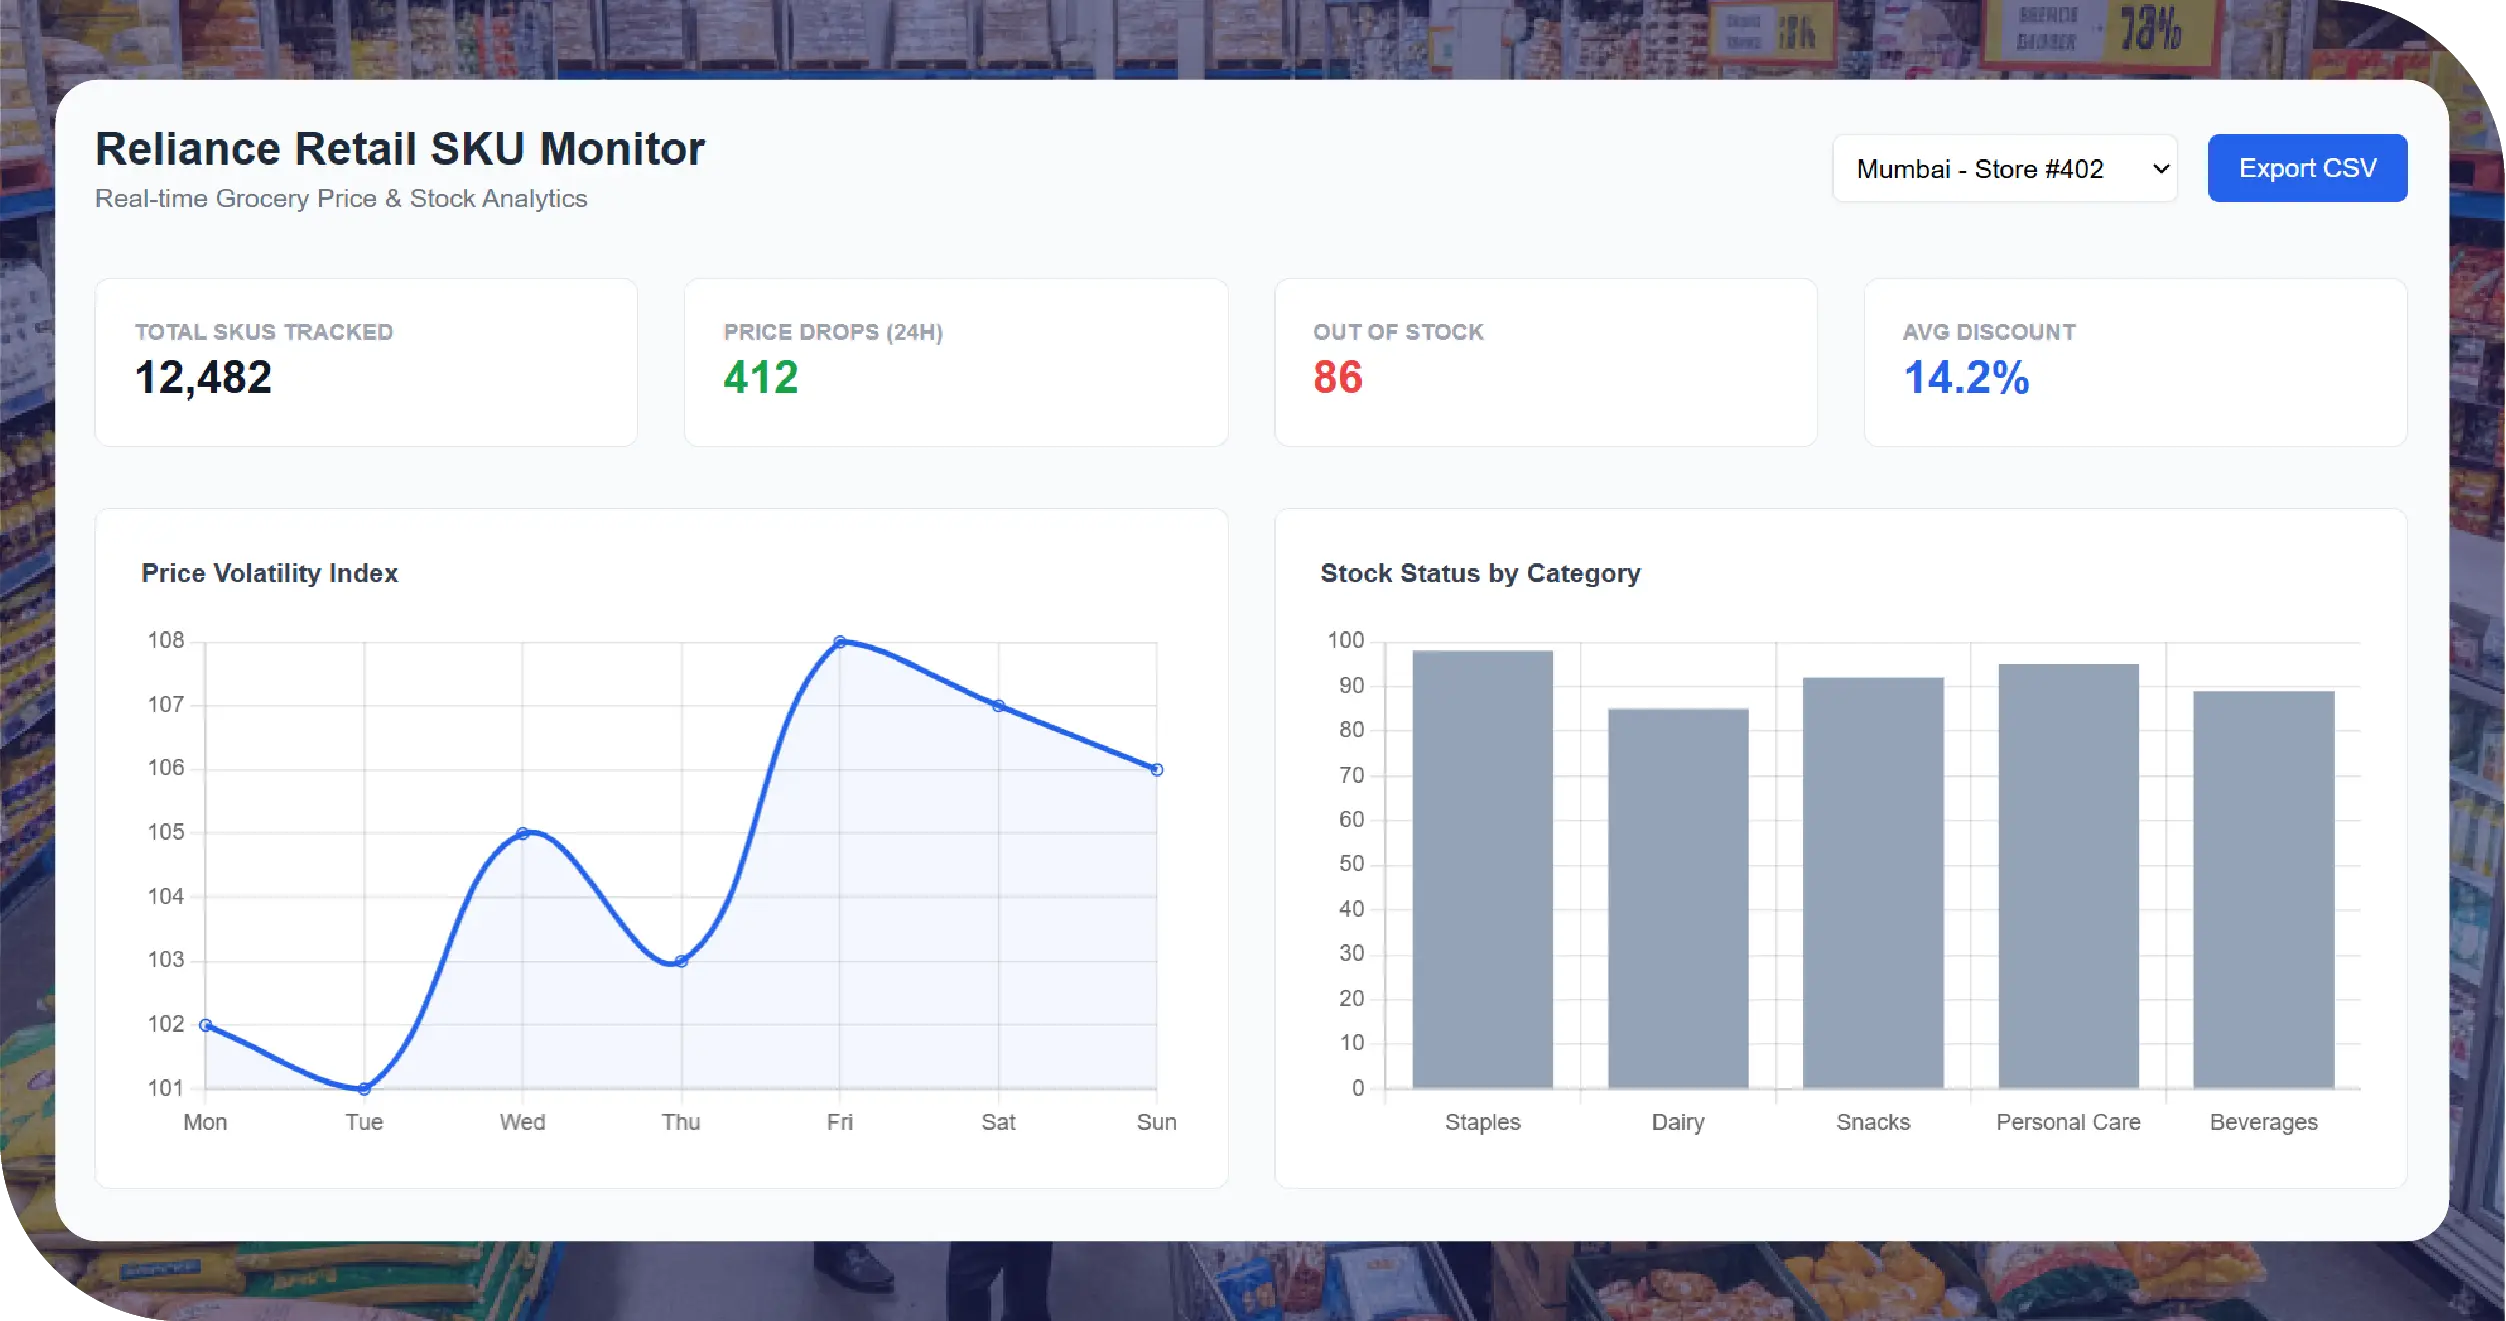Image resolution: width=2506 pixels, height=1321 pixels.
Task: Click the Price Drops (24H) value 412
Action: click(x=761, y=378)
